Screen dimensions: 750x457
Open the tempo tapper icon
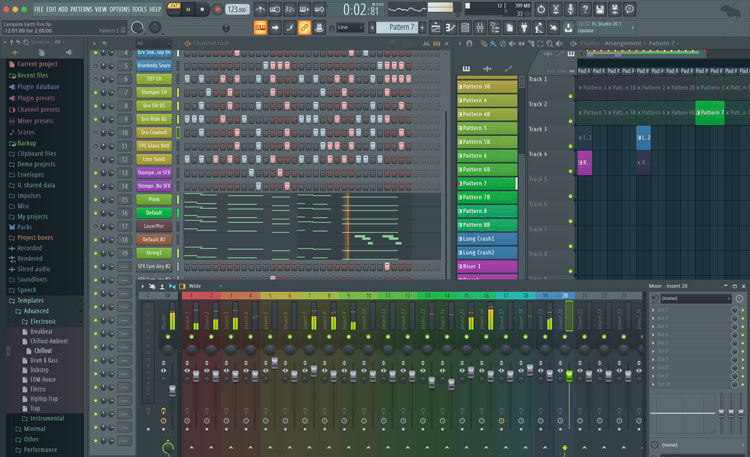539,28
